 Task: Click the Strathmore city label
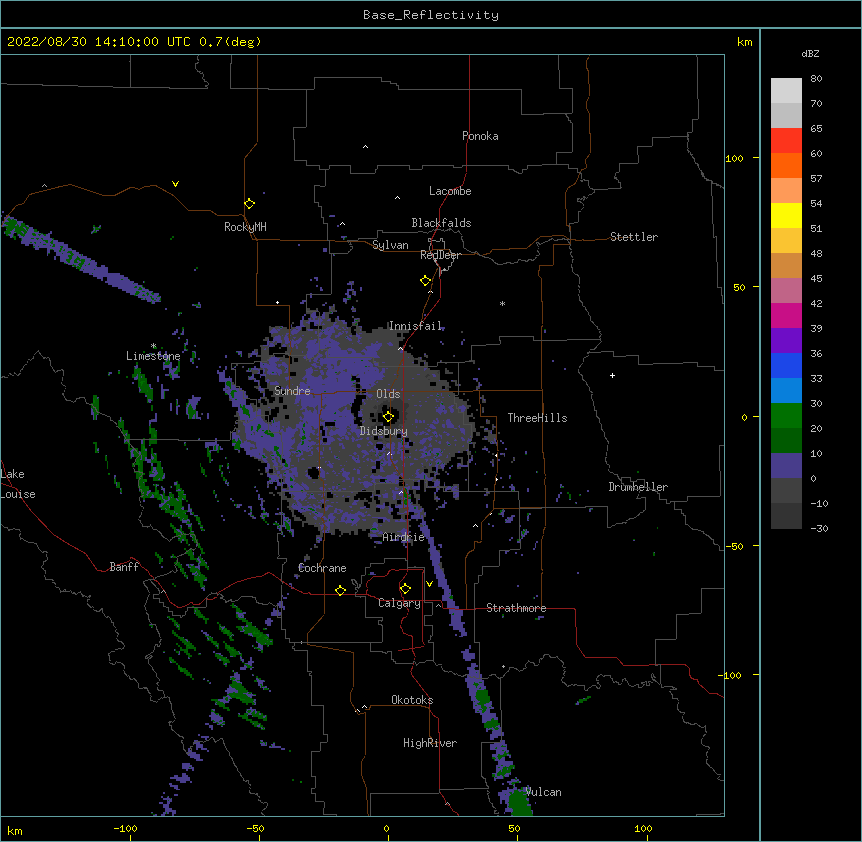point(516,608)
